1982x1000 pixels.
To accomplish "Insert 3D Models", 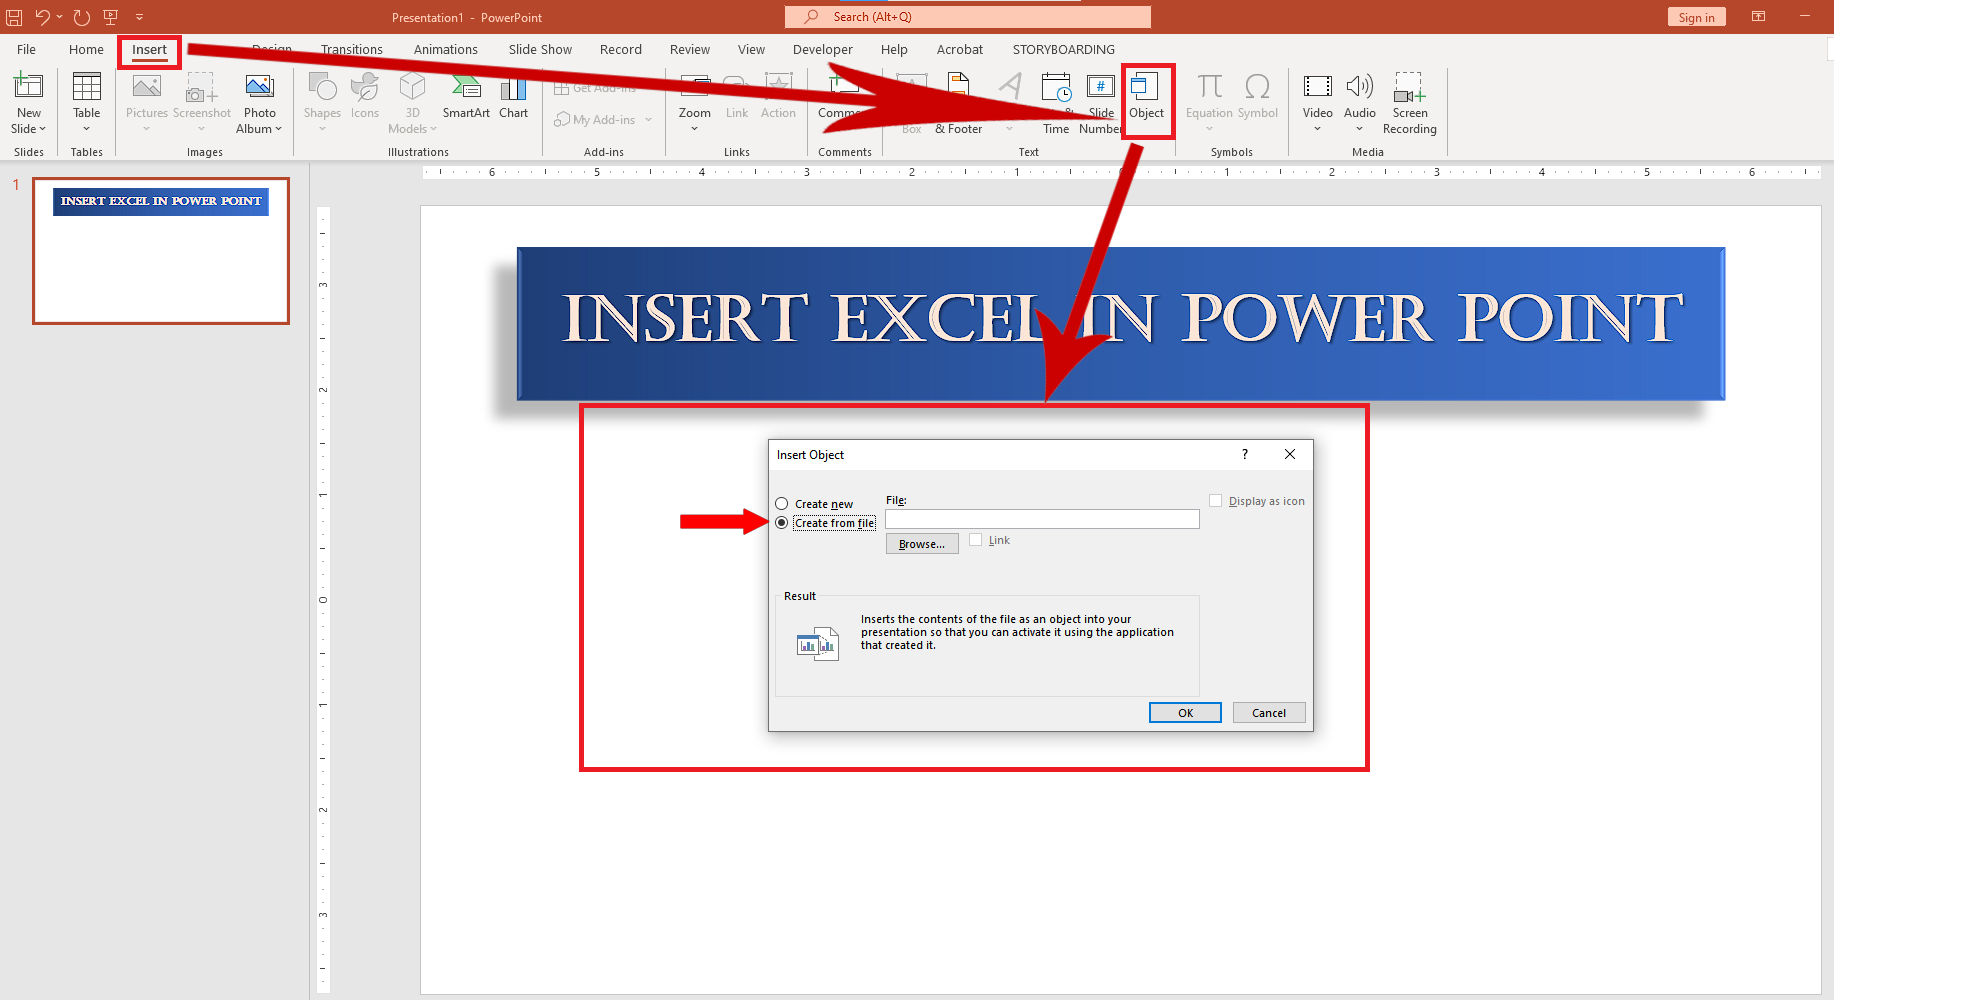I will (x=412, y=102).
